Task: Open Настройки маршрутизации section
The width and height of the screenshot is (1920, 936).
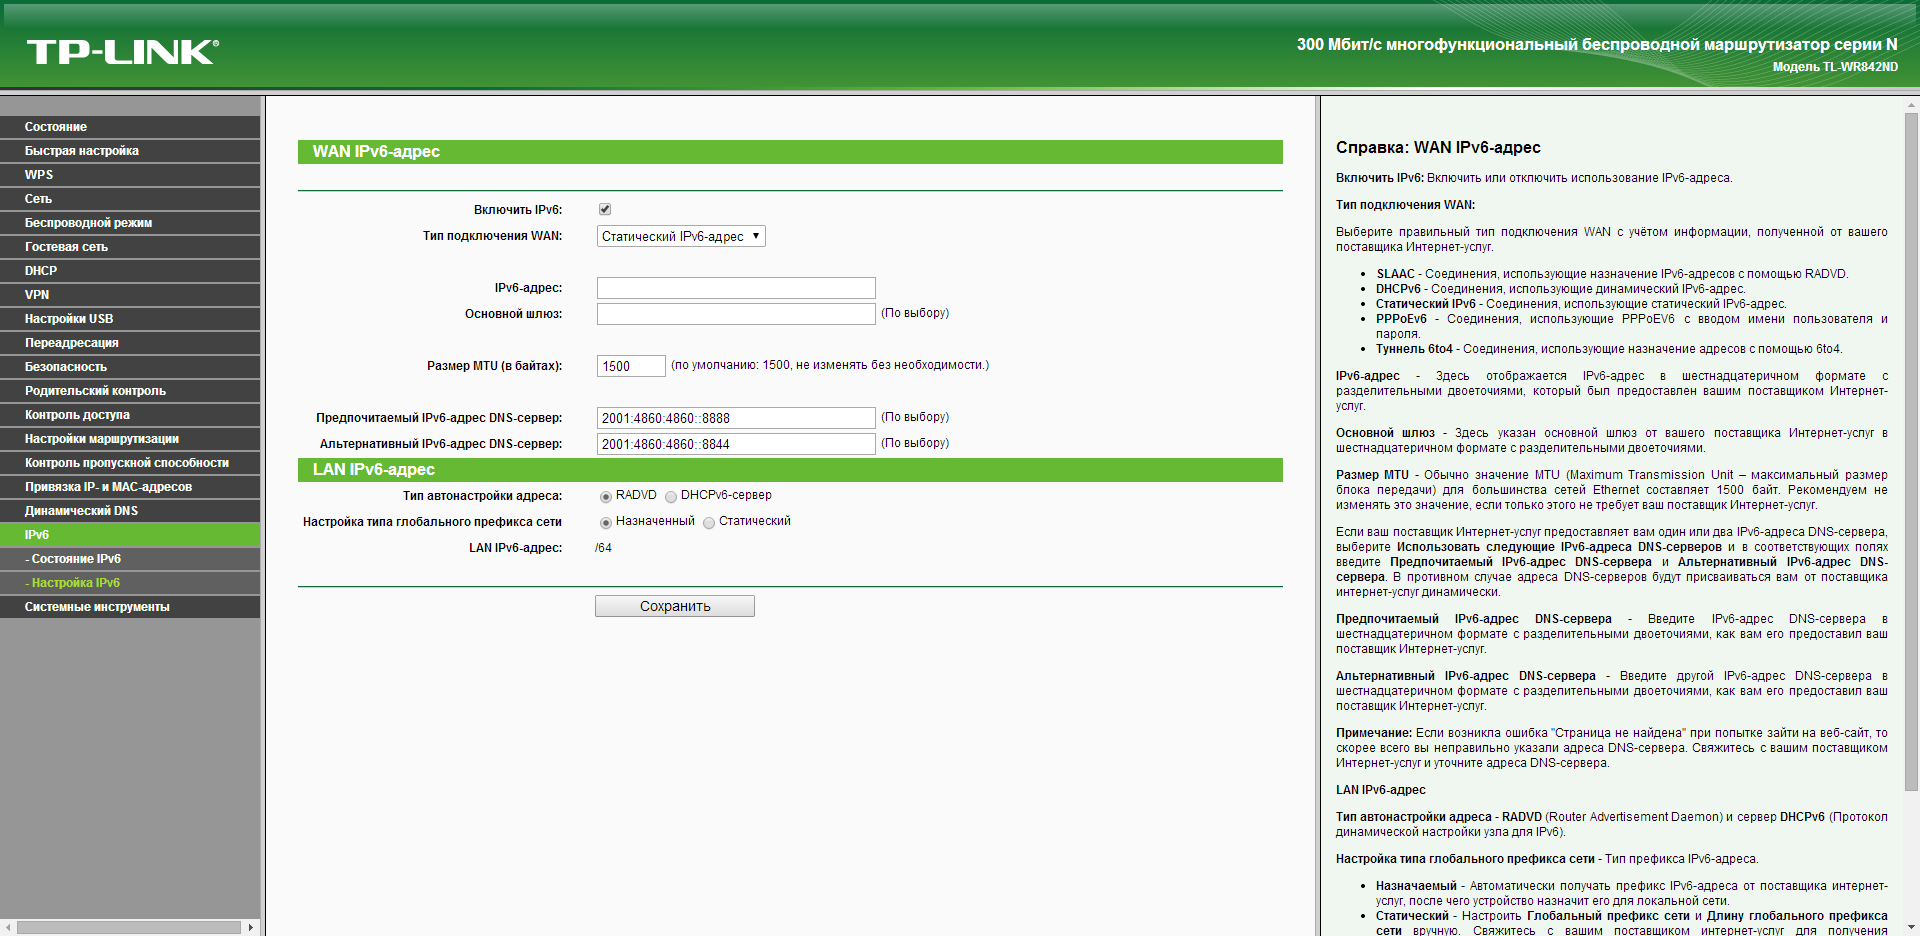Action: (130, 439)
